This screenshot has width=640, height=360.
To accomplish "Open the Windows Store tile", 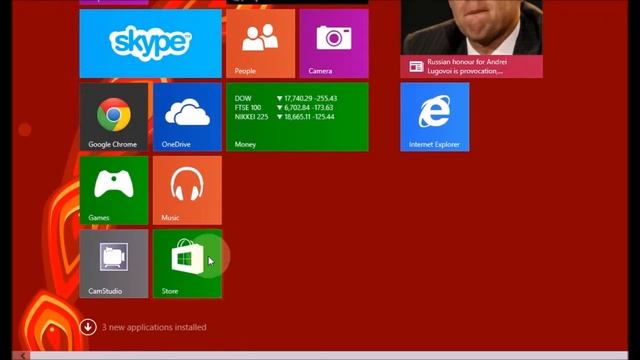I will (x=187, y=264).
